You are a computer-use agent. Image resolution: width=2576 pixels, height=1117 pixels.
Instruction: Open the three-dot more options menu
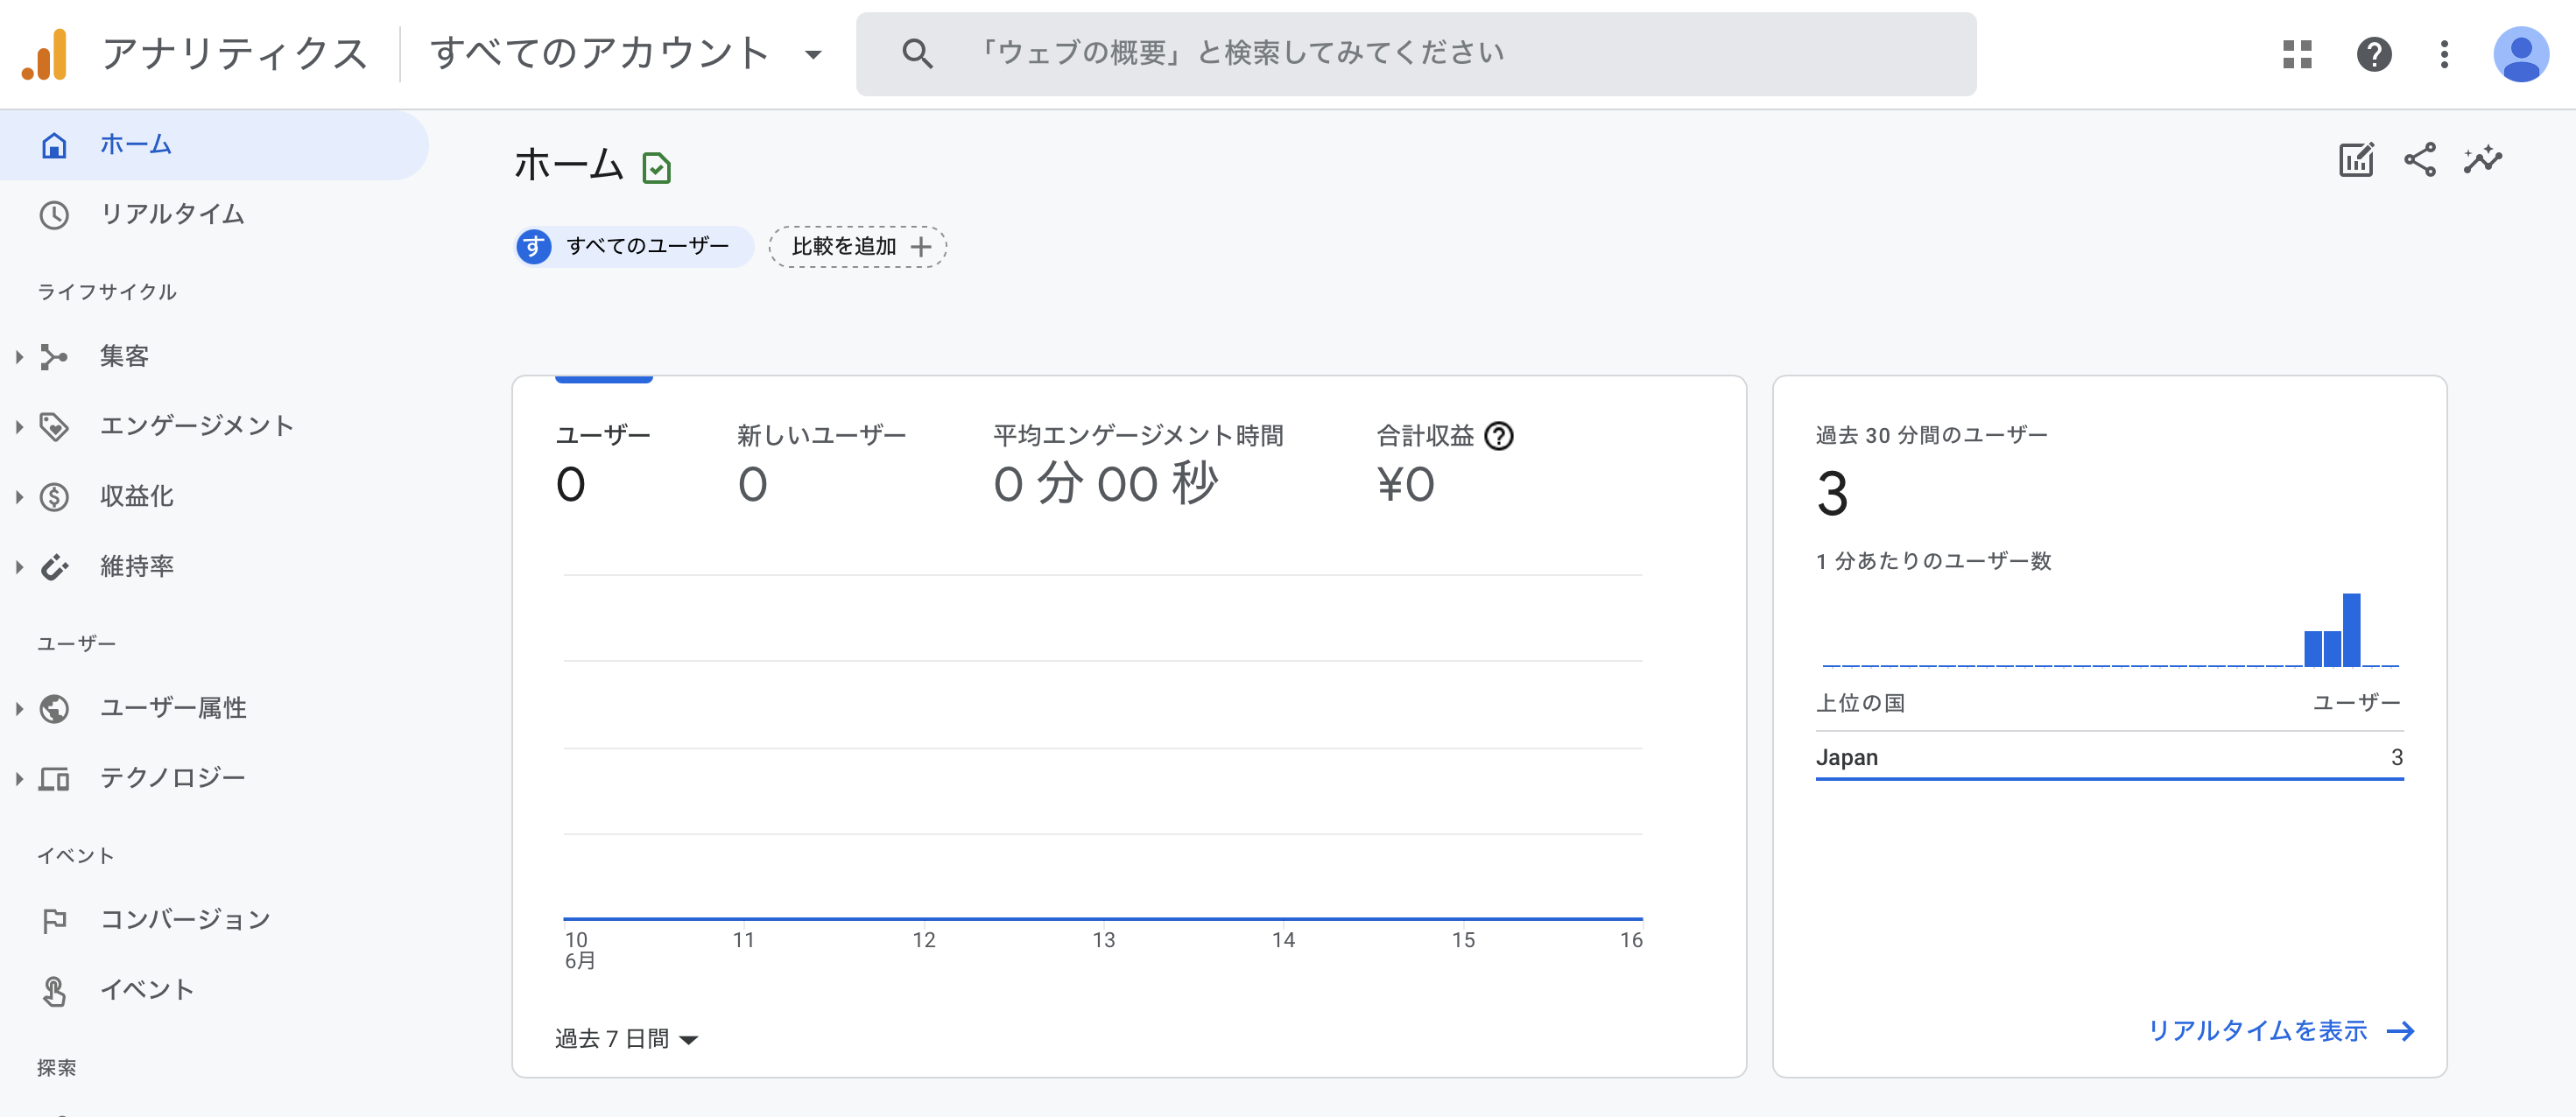(x=2443, y=54)
